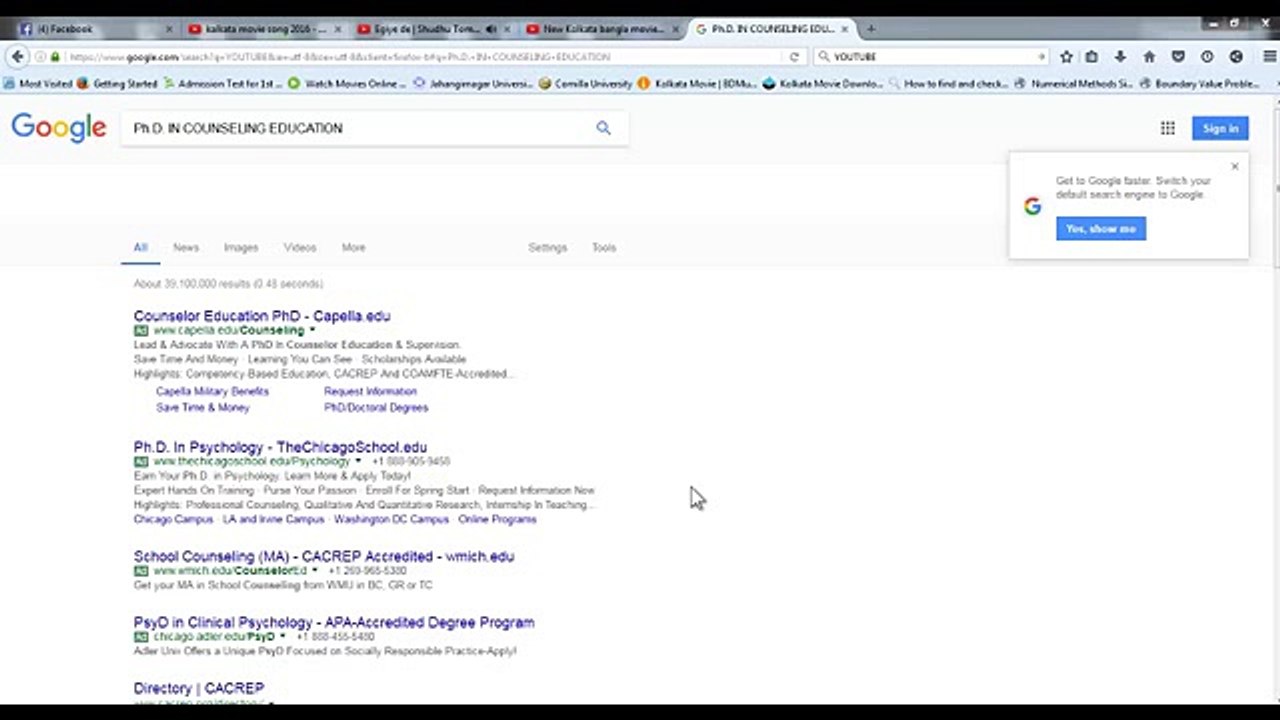Open the Watch Movies Online bookmark

[x=347, y=84]
